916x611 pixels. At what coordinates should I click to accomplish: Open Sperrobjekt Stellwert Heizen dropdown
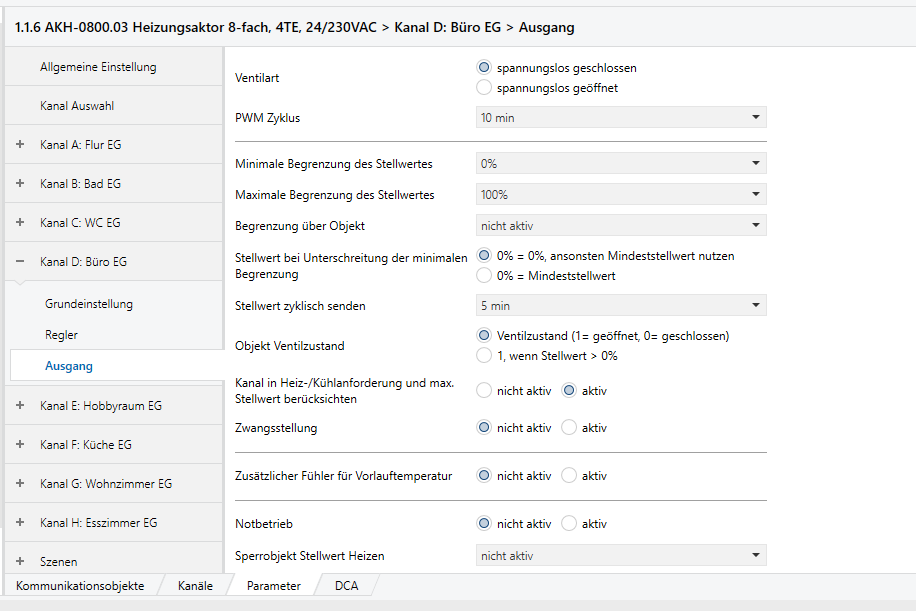click(621, 556)
